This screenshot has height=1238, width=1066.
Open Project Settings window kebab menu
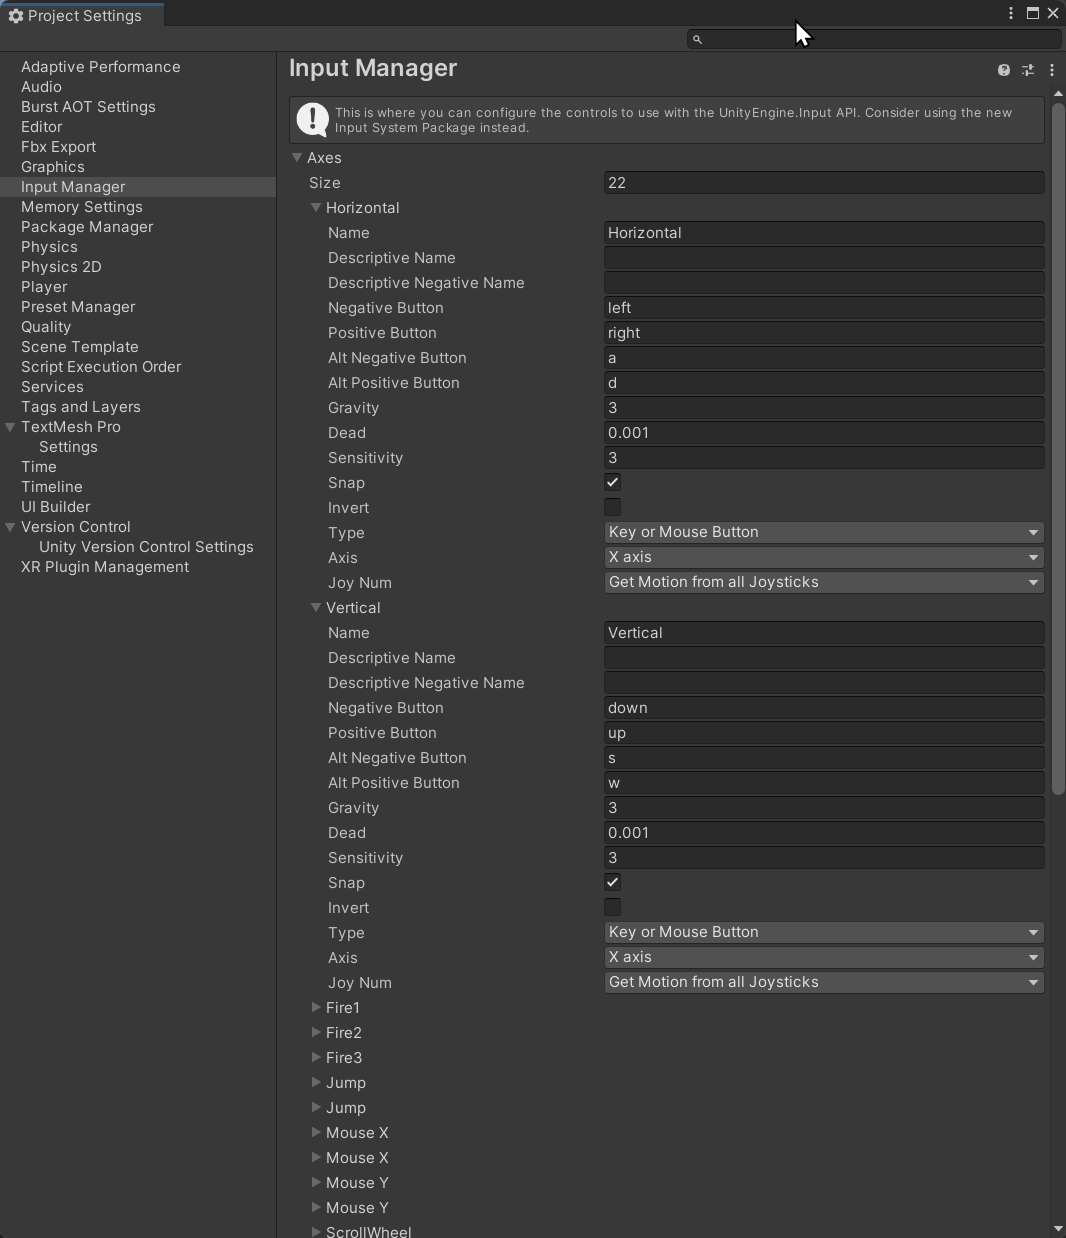[x=1011, y=13]
